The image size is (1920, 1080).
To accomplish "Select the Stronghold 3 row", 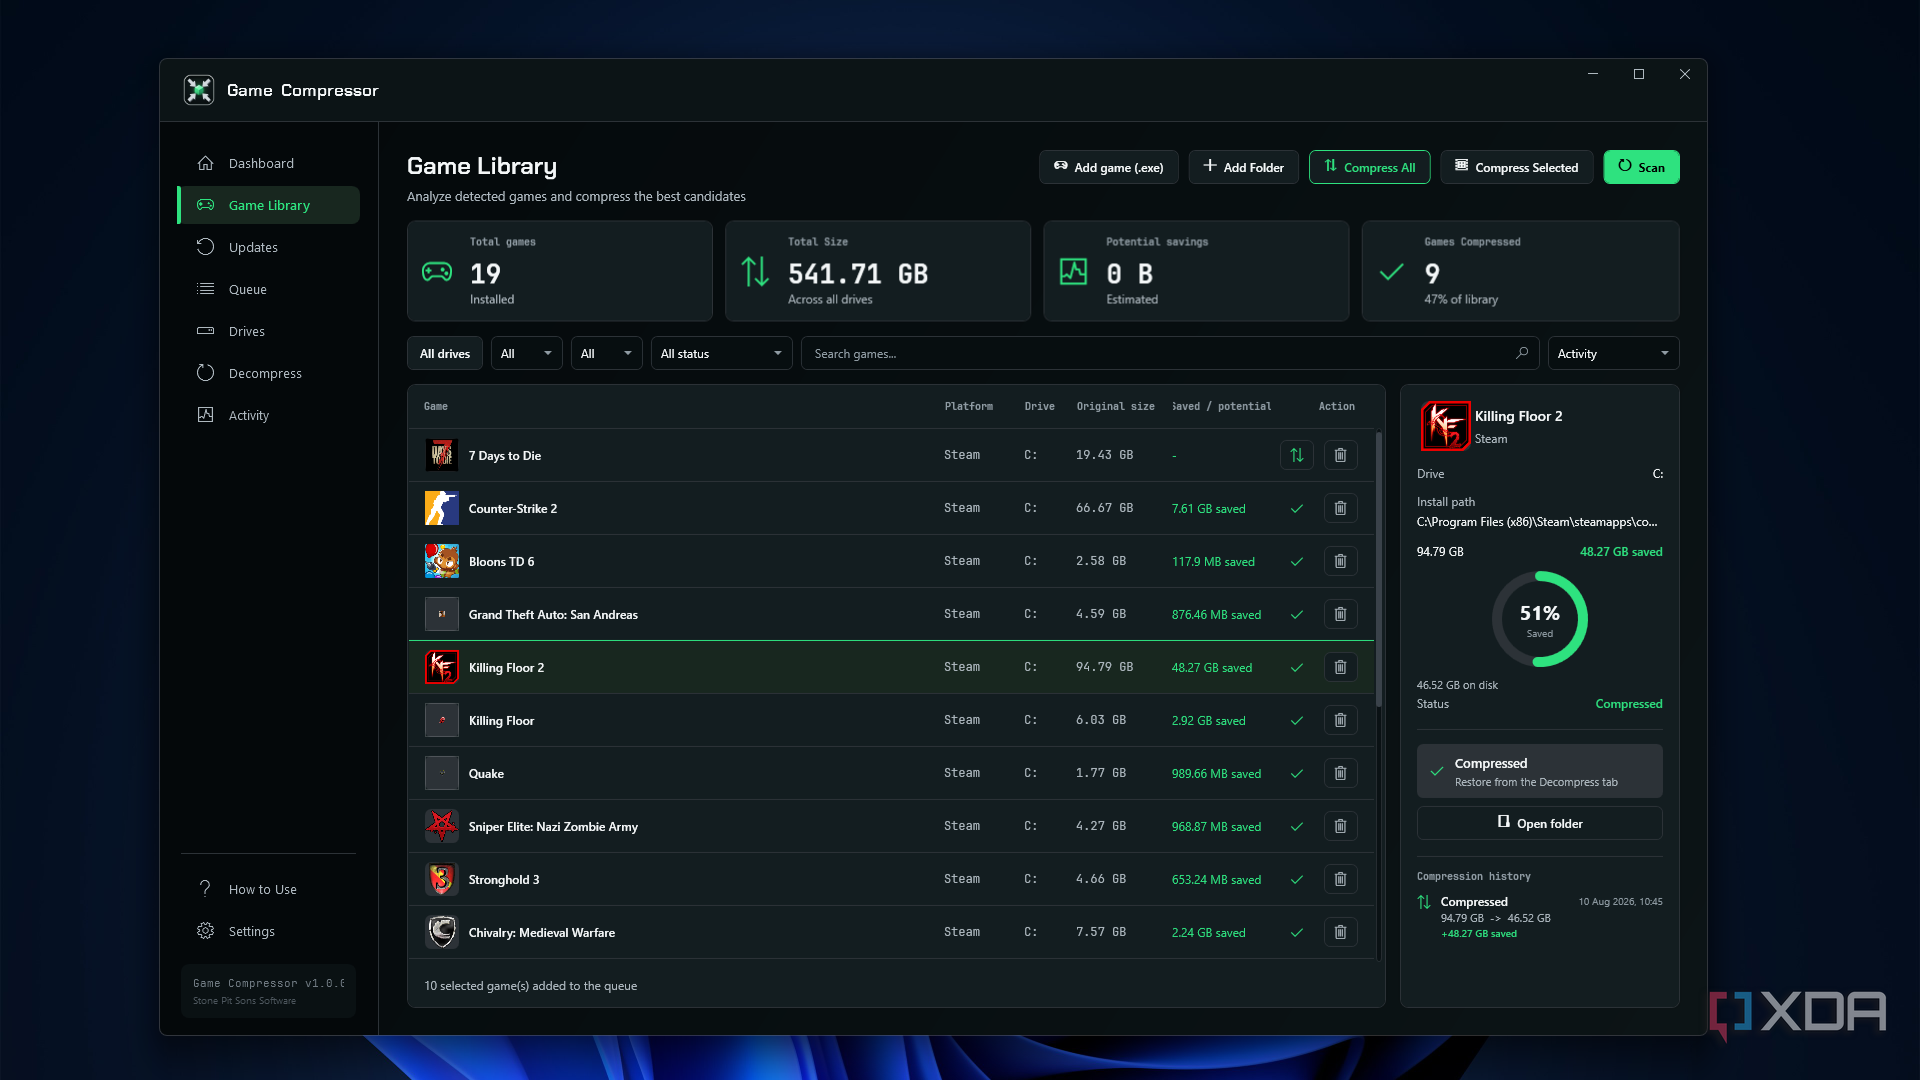I will [x=891, y=879].
